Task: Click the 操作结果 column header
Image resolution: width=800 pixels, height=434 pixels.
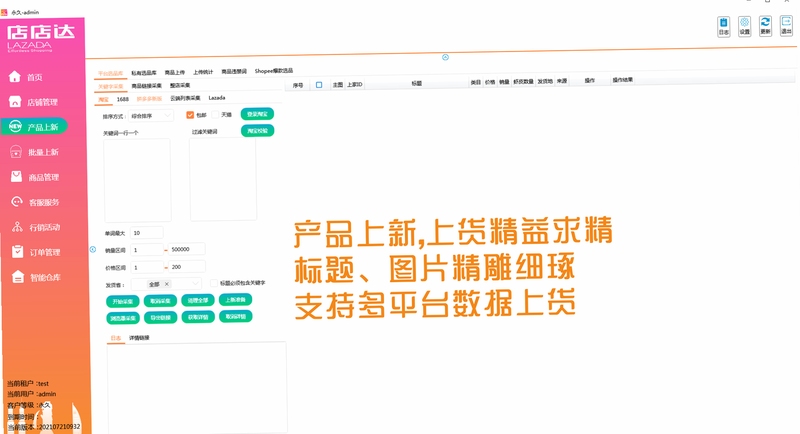Action: click(x=622, y=80)
